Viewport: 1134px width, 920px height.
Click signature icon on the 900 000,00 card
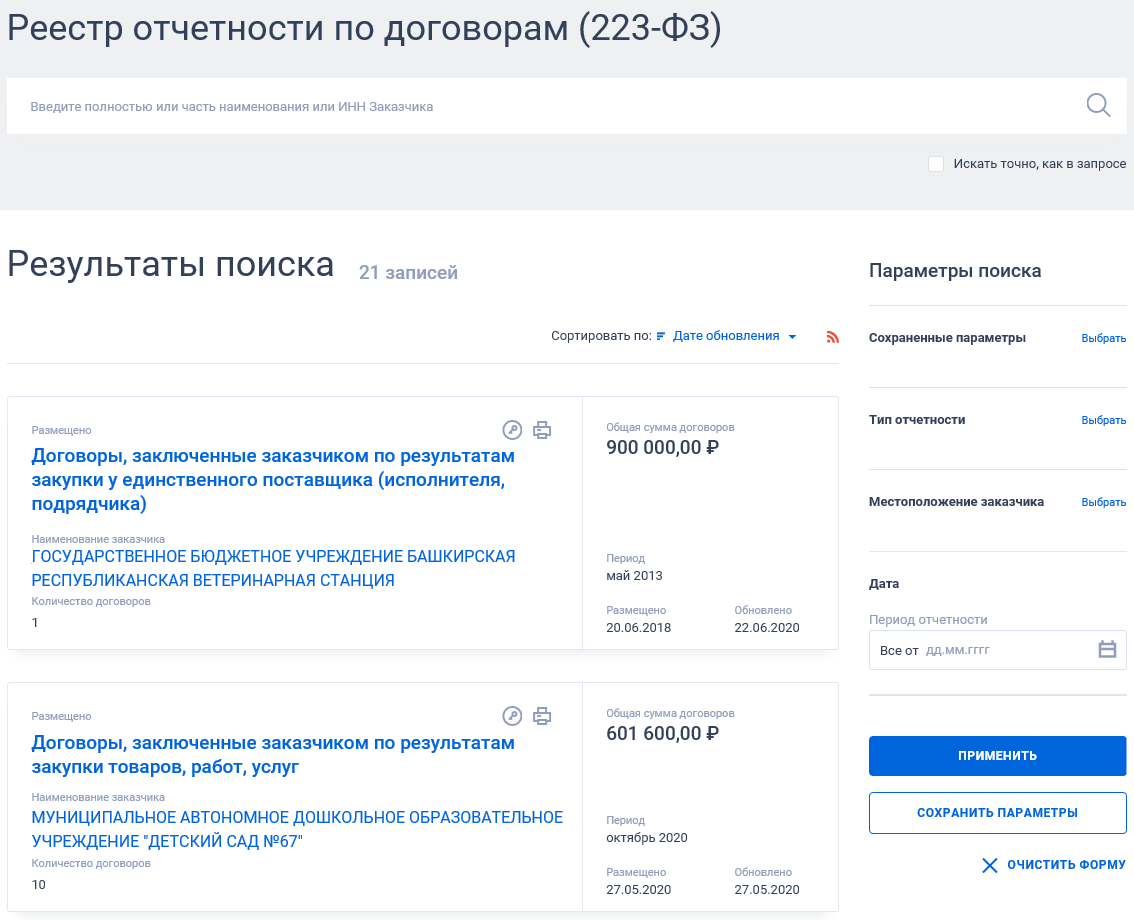coord(512,430)
